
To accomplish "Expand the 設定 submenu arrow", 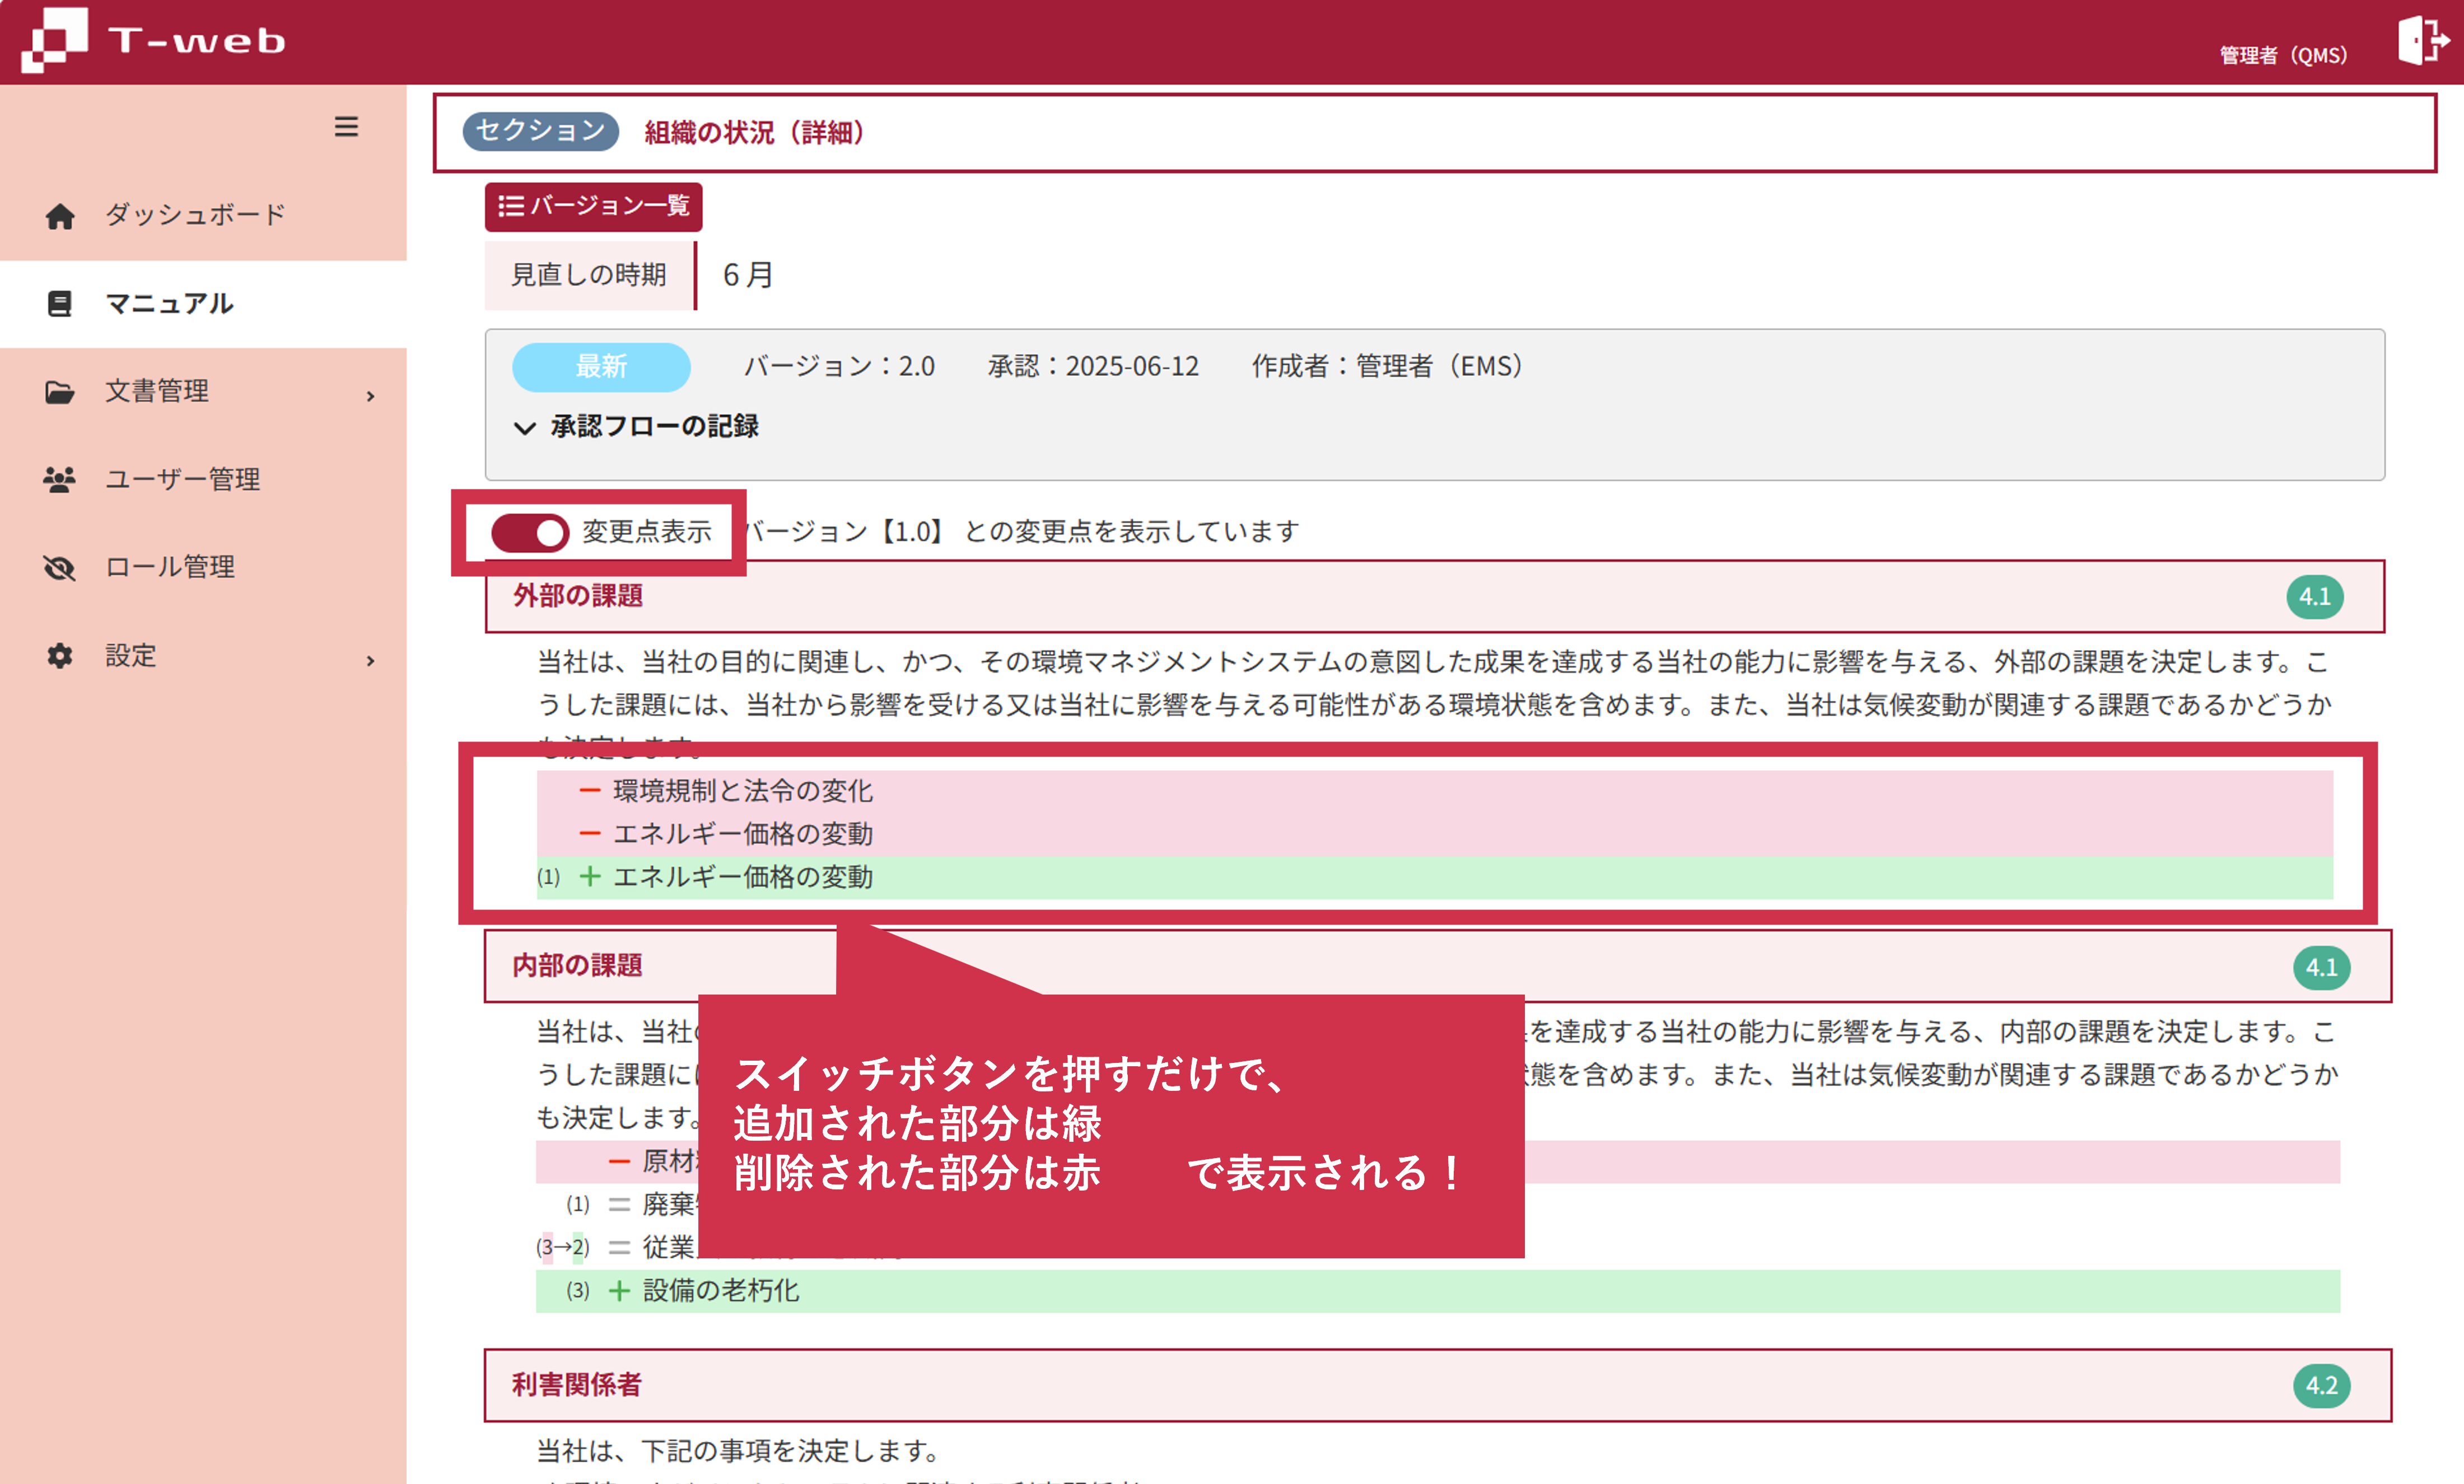I will pos(371,661).
